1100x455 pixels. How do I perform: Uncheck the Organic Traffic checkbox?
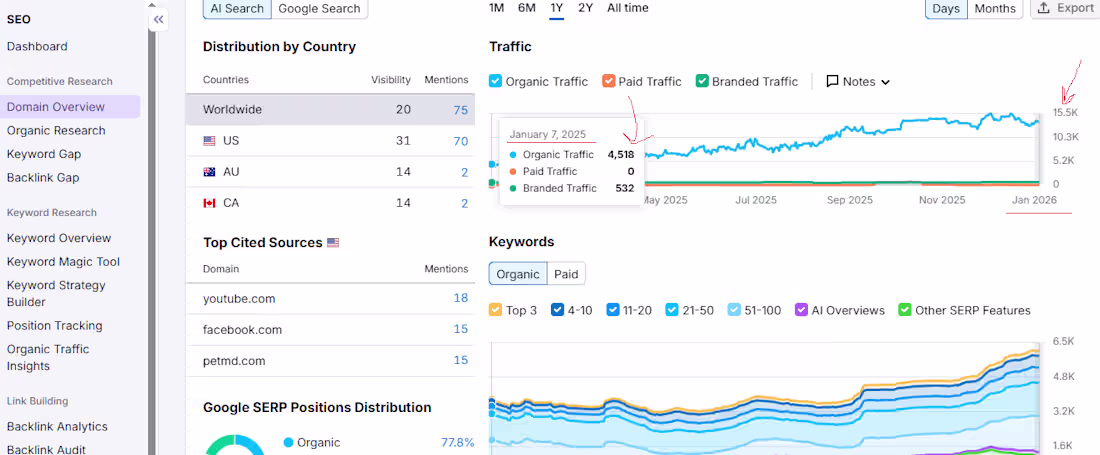[x=495, y=81]
